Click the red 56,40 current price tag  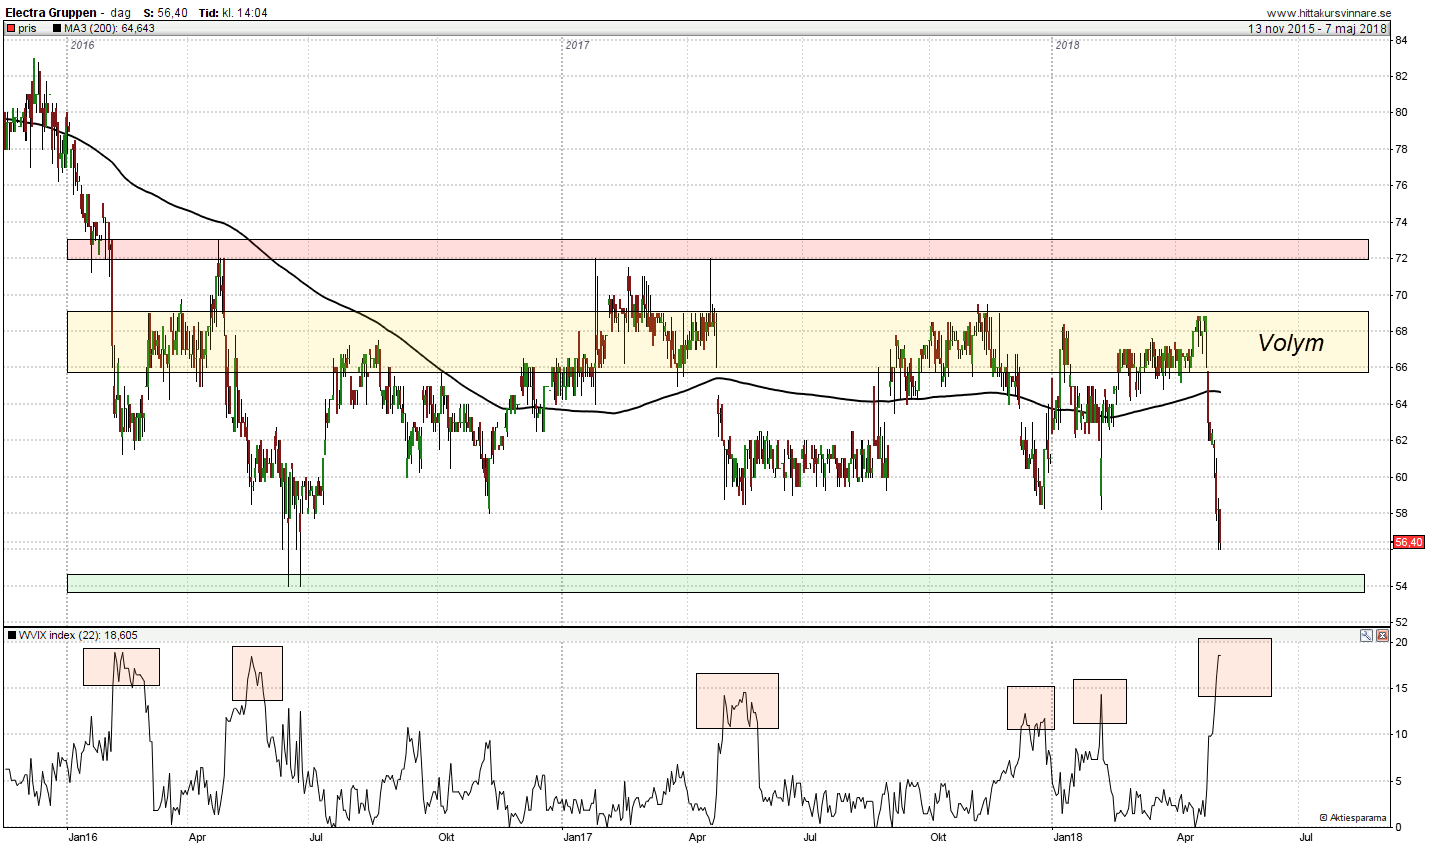[x=1407, y=542]
